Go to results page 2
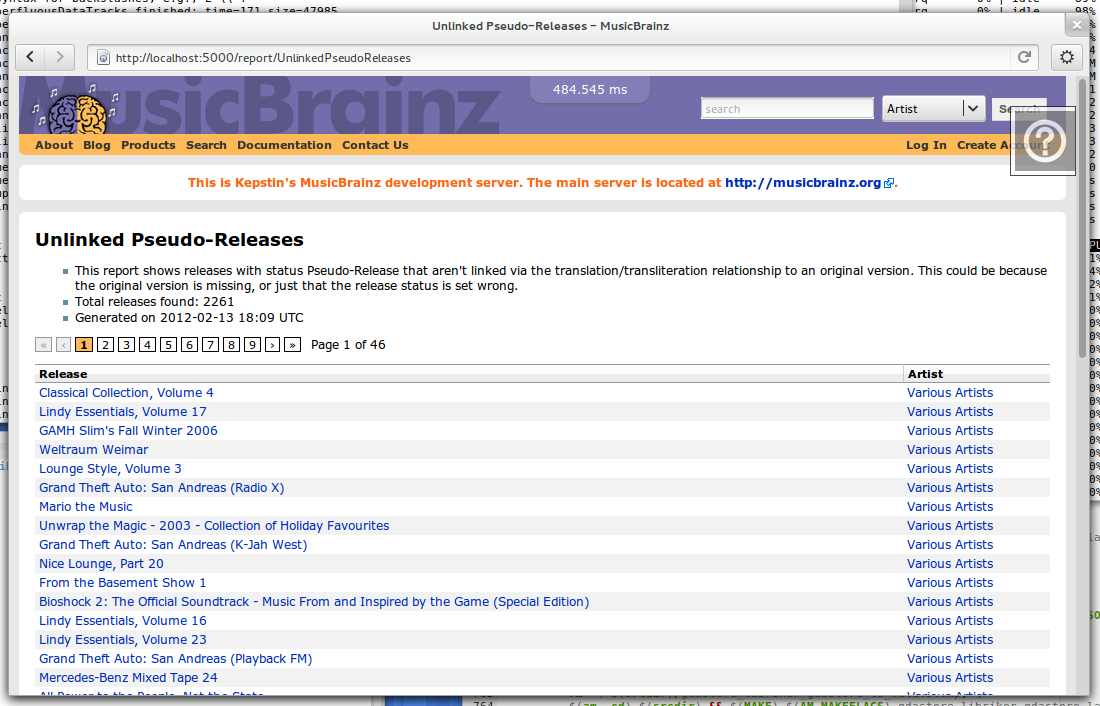Image resolution: width=1100 pixels, height=706 pixels. pyautogui.click(x=105, y=345)
